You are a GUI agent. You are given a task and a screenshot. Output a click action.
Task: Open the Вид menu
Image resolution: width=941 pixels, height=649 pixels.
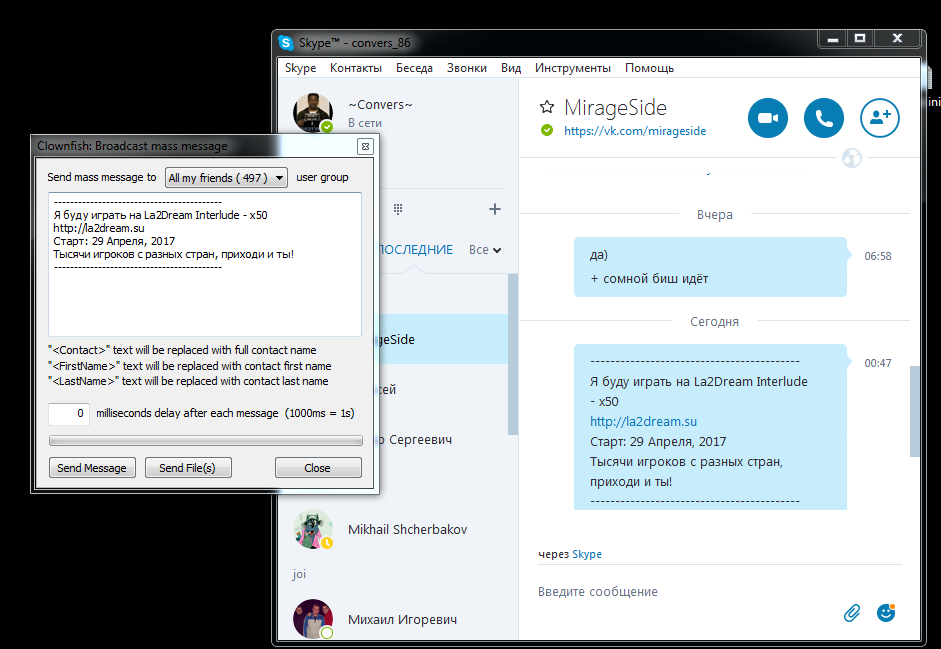pyautogui.click(x=511, y=68)
